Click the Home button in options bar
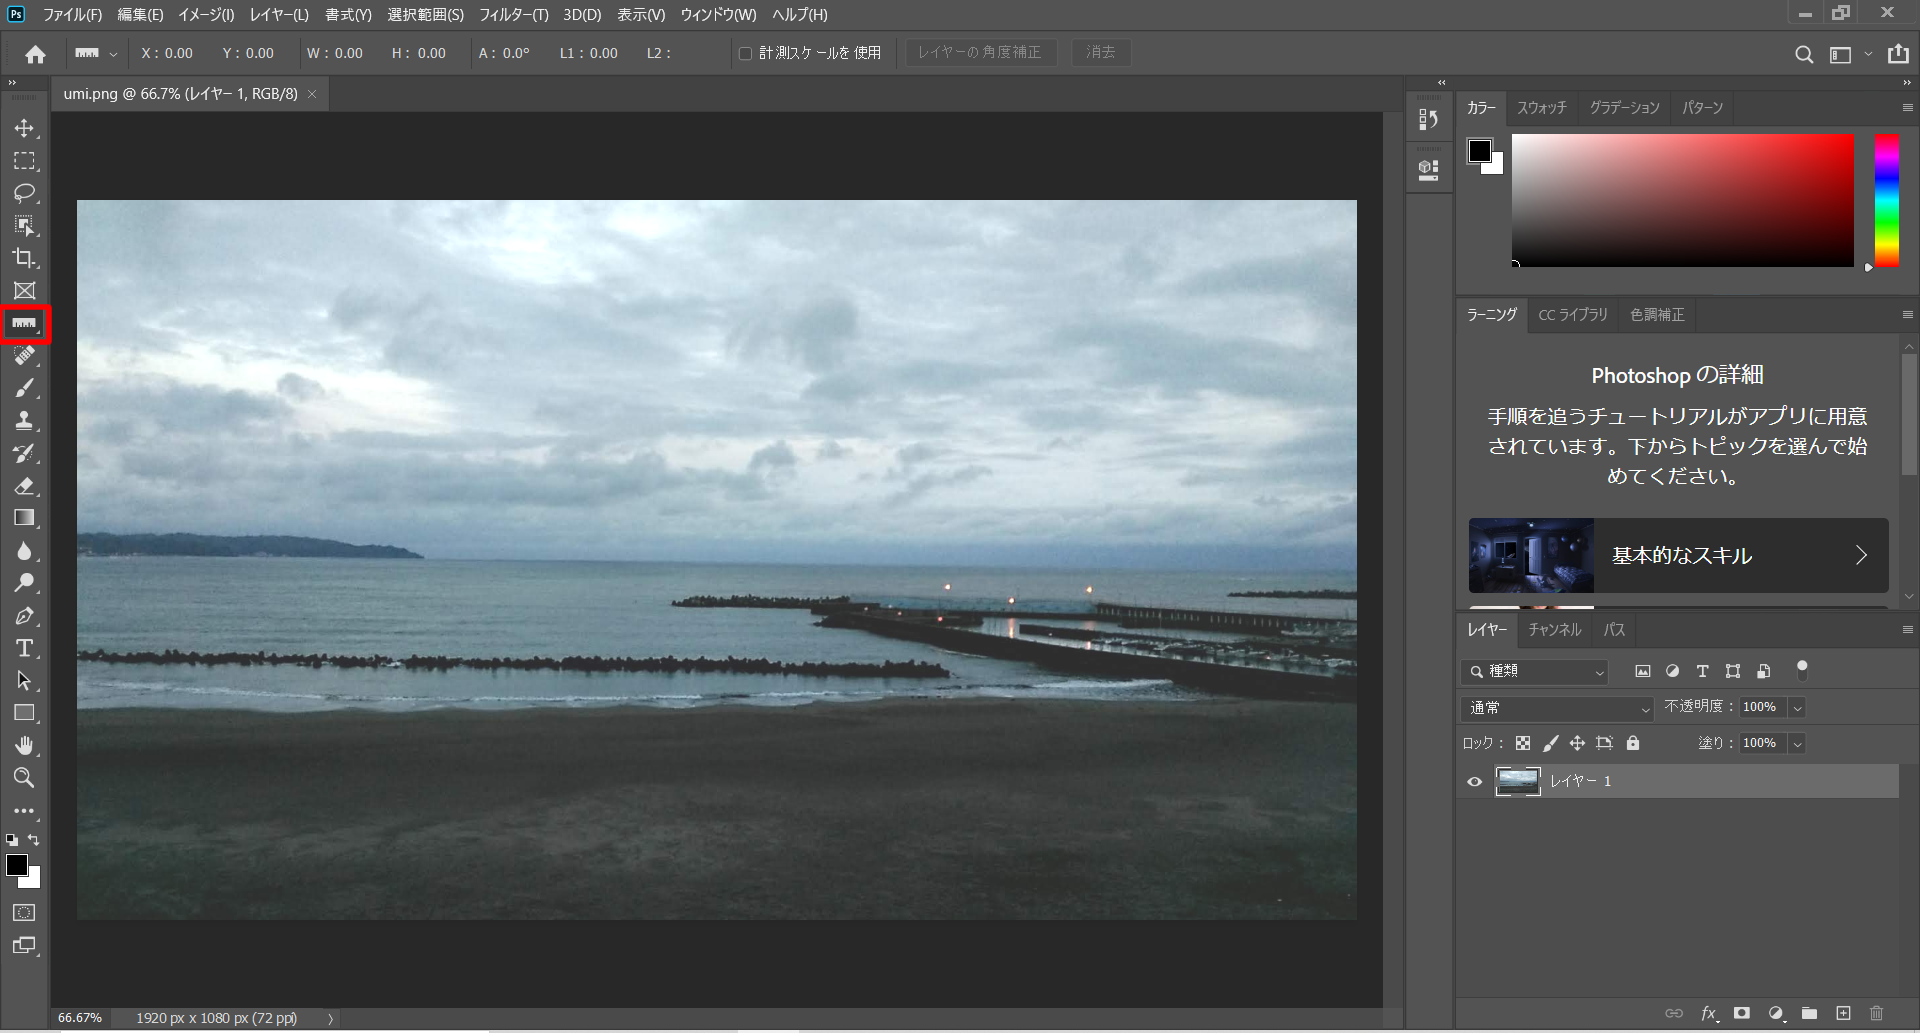The image size is (1920, 1033). tap(36, 54)
